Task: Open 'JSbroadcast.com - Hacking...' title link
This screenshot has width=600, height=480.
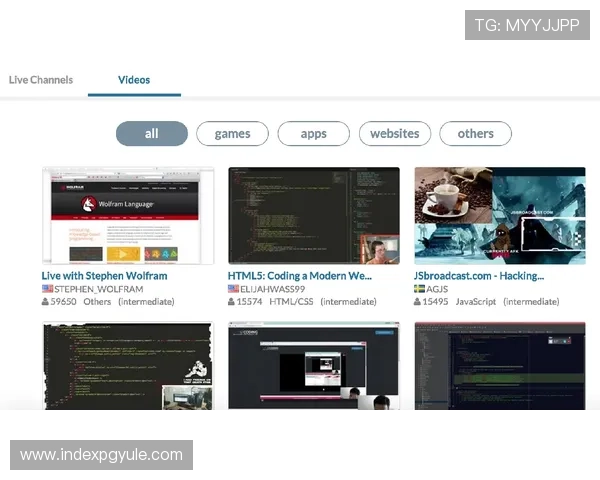Action: [478, 275]
